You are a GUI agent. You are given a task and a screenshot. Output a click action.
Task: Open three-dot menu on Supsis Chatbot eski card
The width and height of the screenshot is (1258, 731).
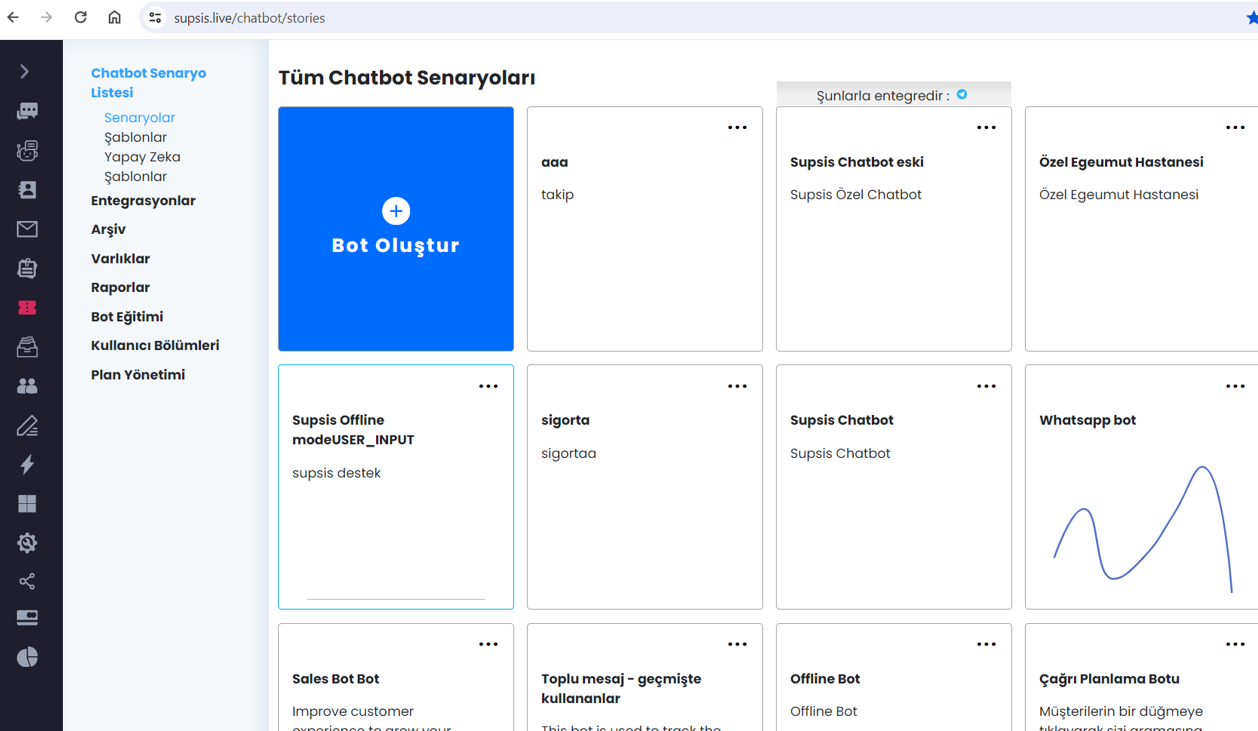[x=986, y=128]
